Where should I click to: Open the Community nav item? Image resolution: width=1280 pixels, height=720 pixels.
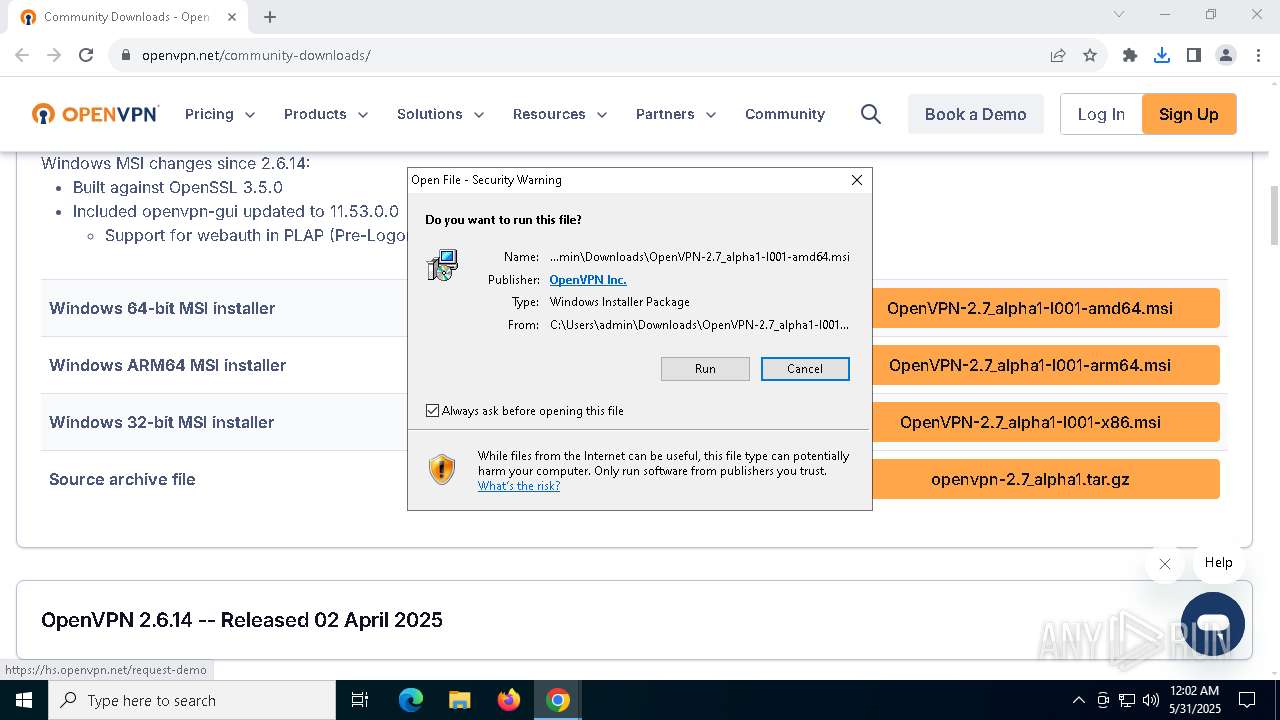click(785, 114)
